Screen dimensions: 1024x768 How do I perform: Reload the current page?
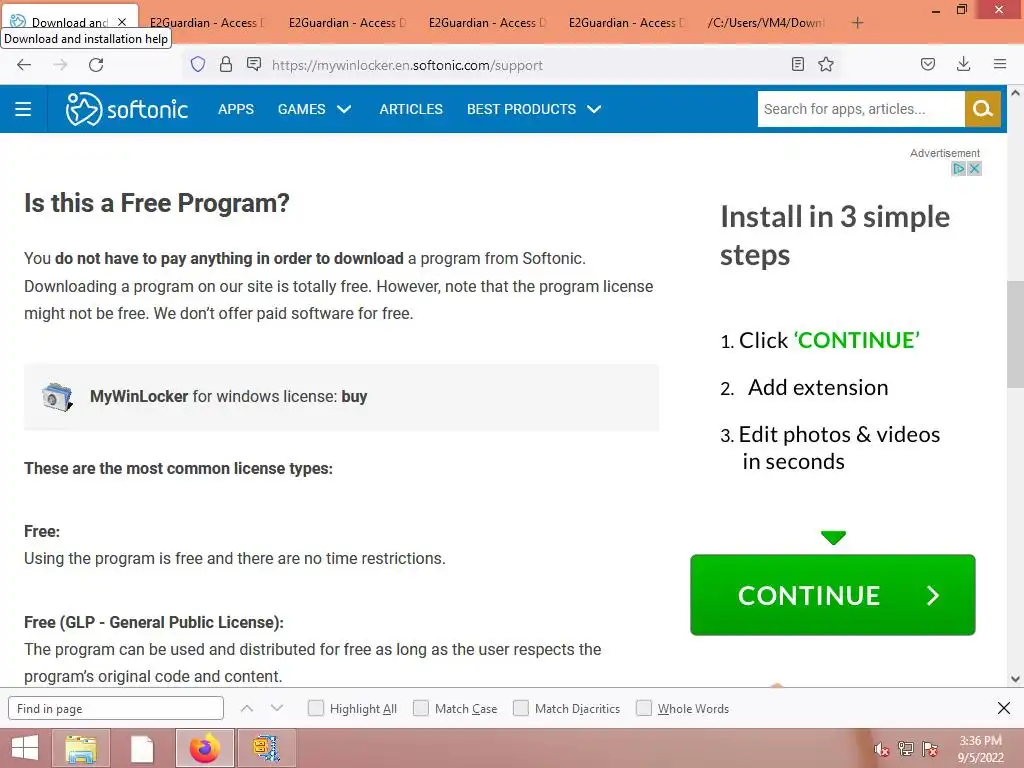click(96, 65)
